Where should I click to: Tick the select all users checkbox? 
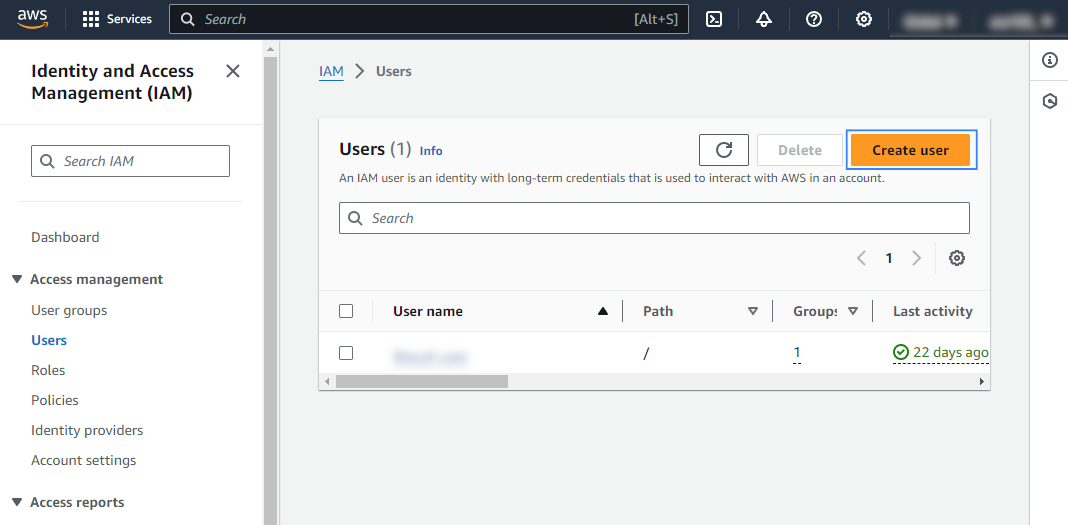click(x=346, y=311)
